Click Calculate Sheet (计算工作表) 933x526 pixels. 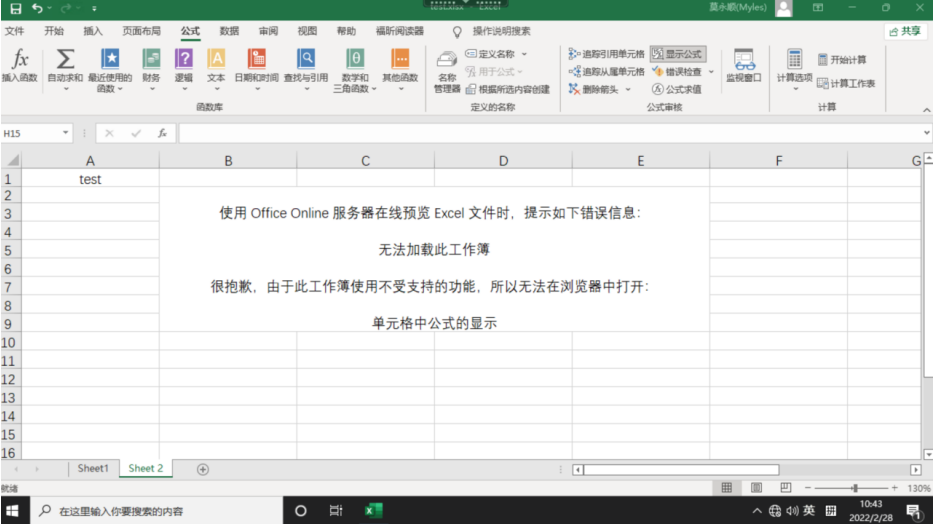tap(846, 83)
